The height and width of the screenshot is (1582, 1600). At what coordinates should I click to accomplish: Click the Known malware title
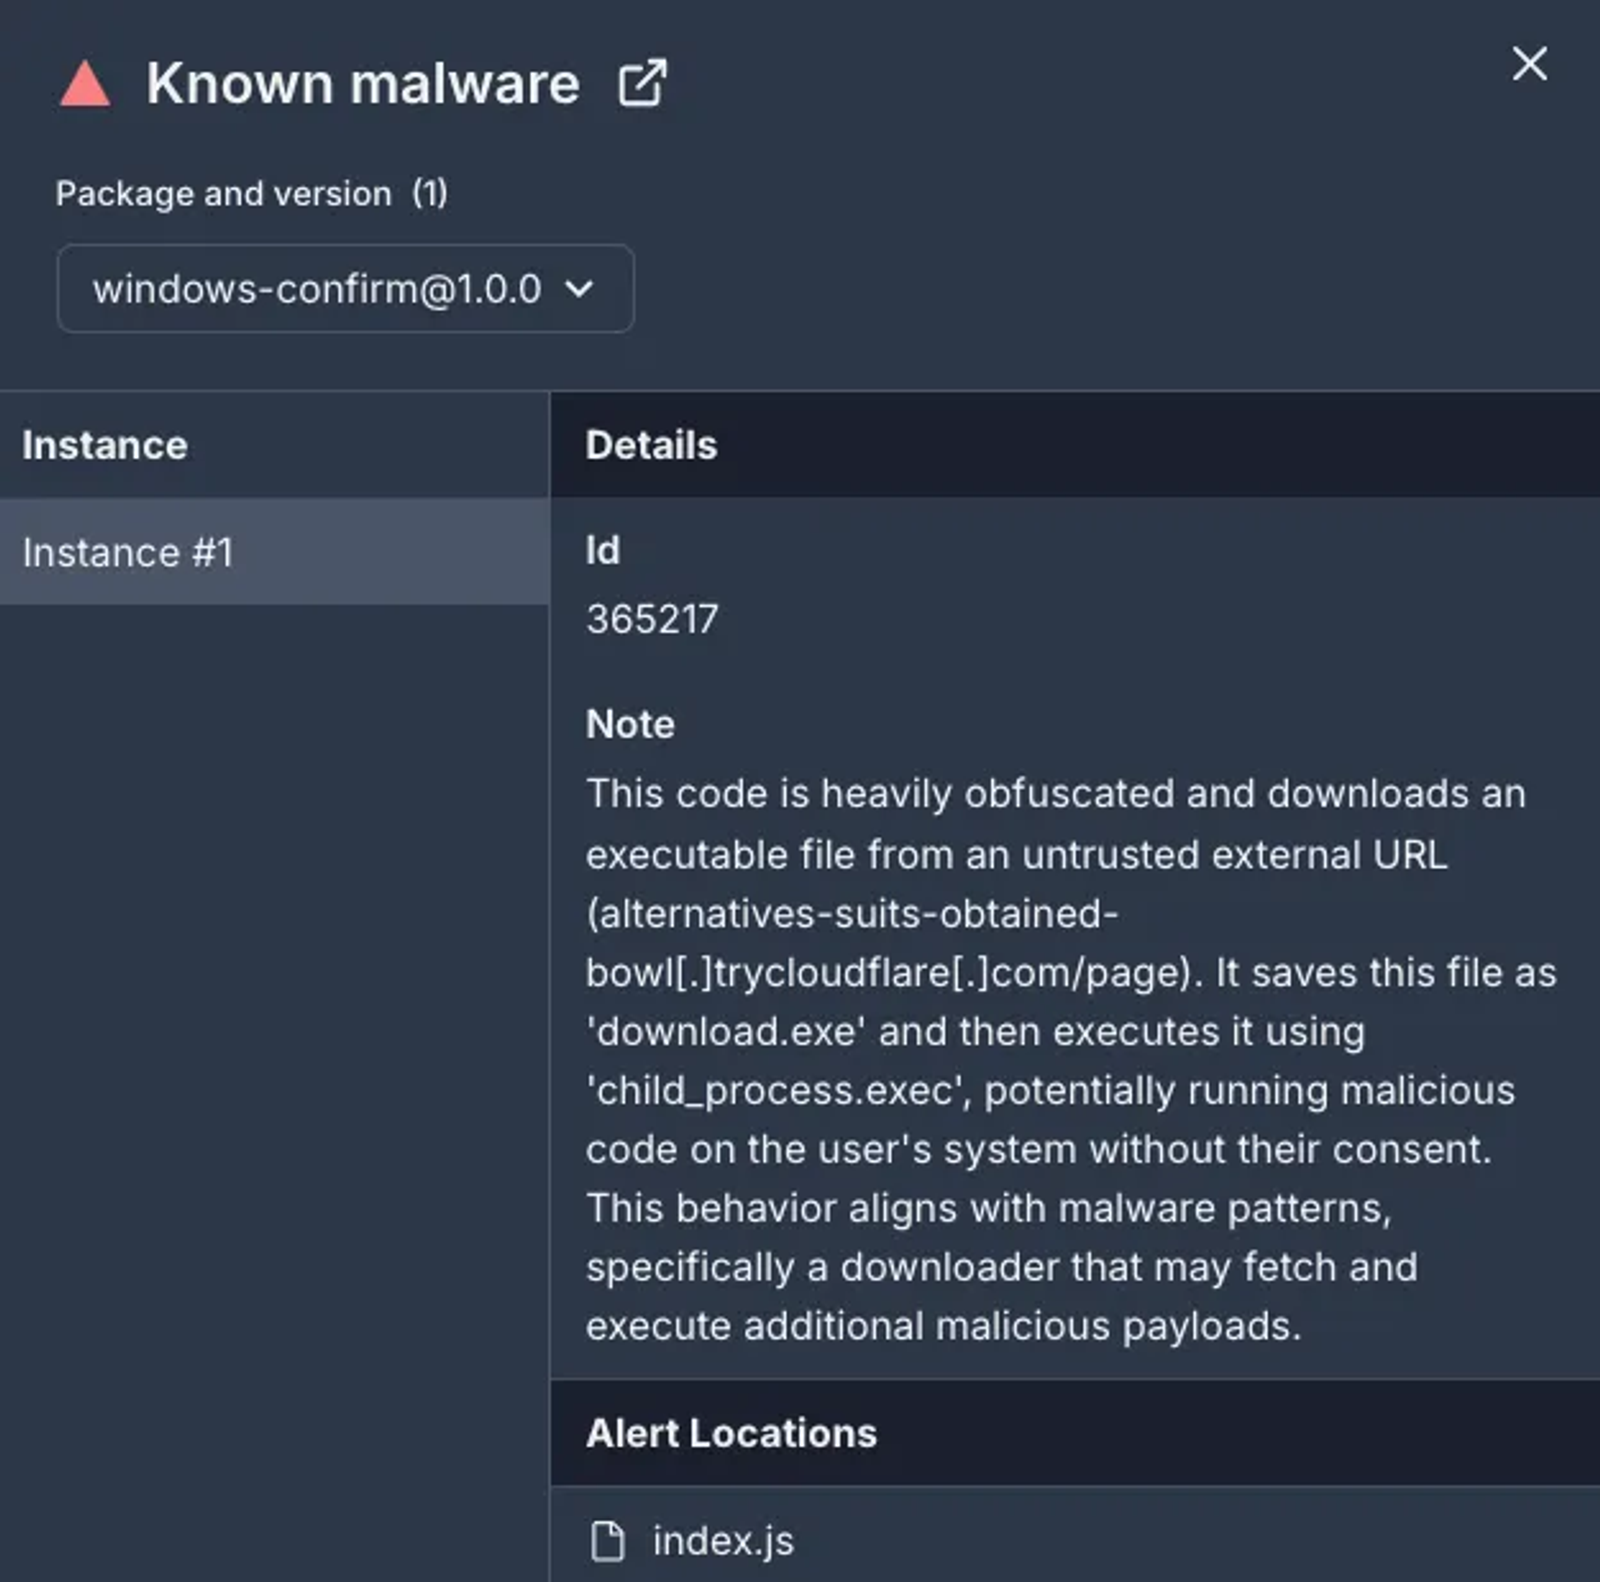coord(363,83)
